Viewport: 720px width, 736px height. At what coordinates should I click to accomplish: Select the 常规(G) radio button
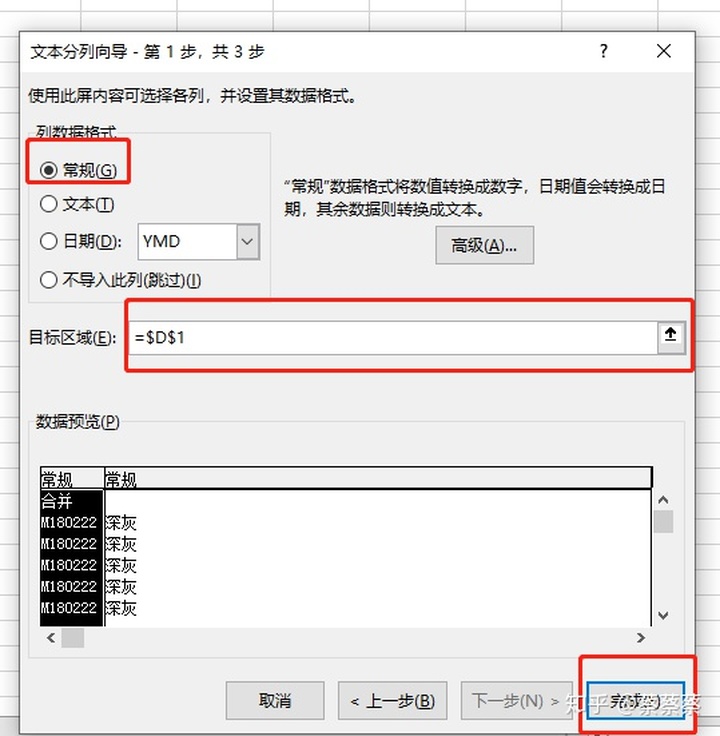point(49,170)
